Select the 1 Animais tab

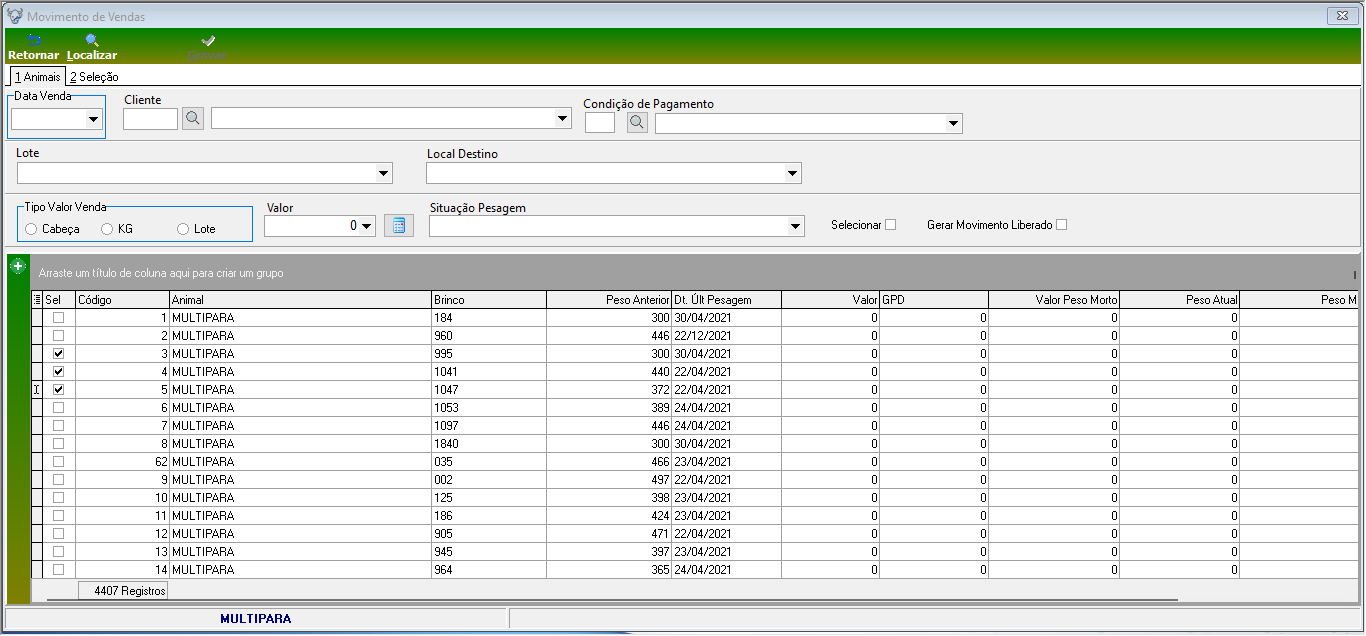(37, 77)
